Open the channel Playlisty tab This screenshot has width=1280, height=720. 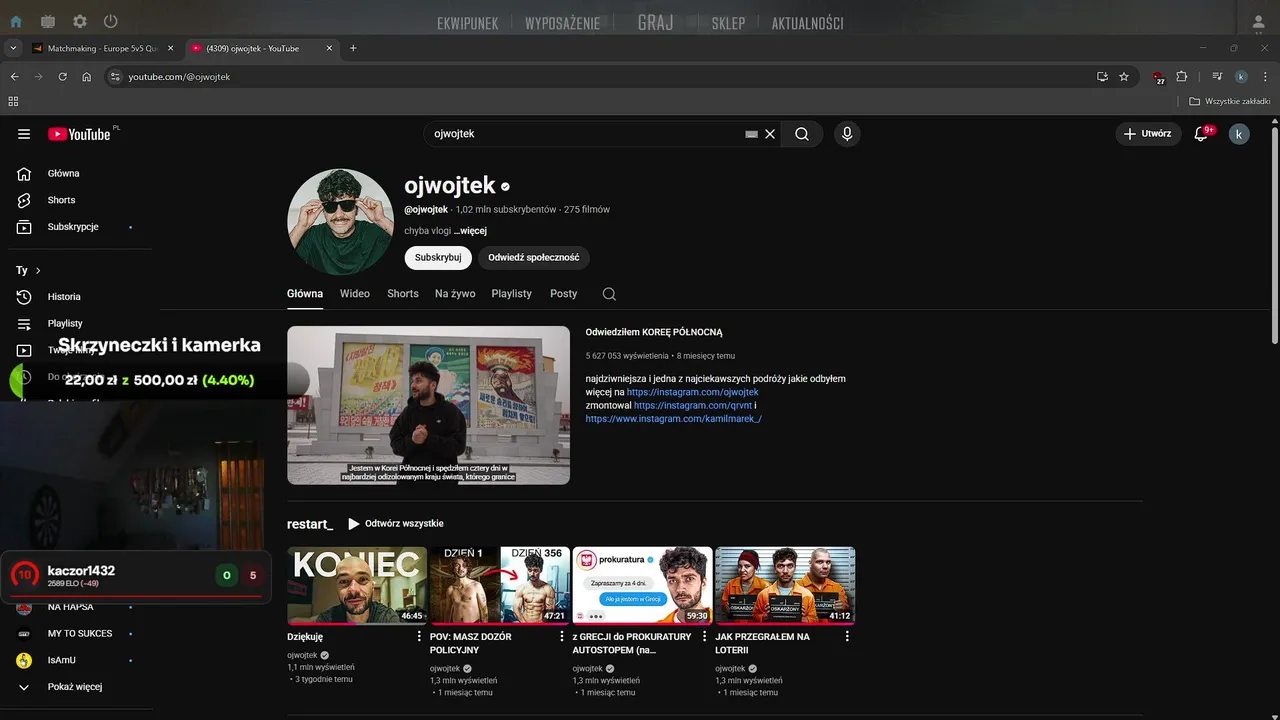512,294
